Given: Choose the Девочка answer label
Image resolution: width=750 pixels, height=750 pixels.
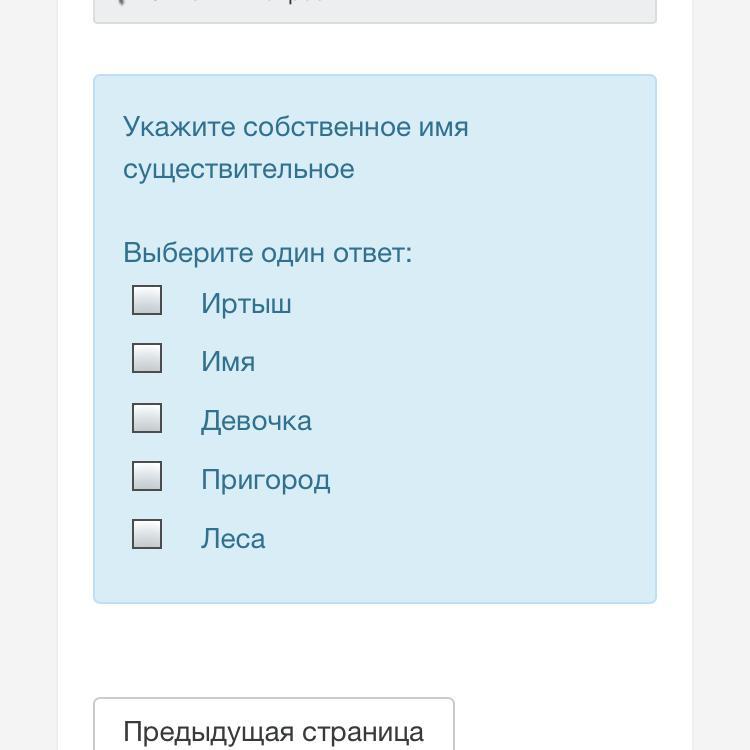Looking at the screenshot, I should 256,421.
